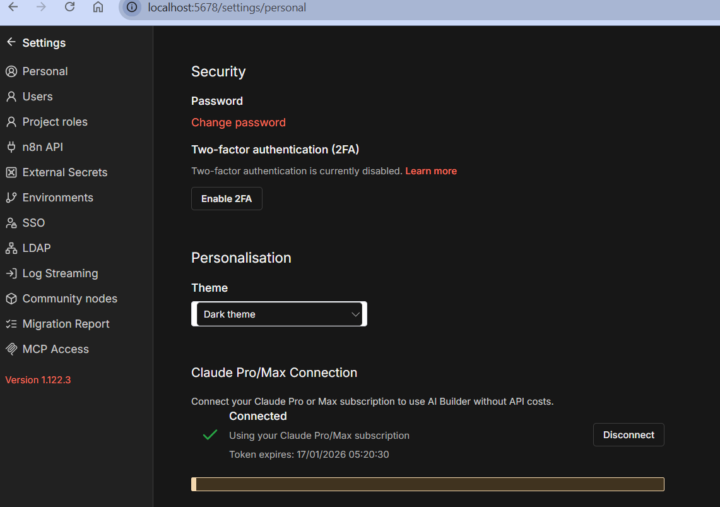This screenshot has width=720, height=507.
Task: Open Log Streaming settings
Action: 60,273
